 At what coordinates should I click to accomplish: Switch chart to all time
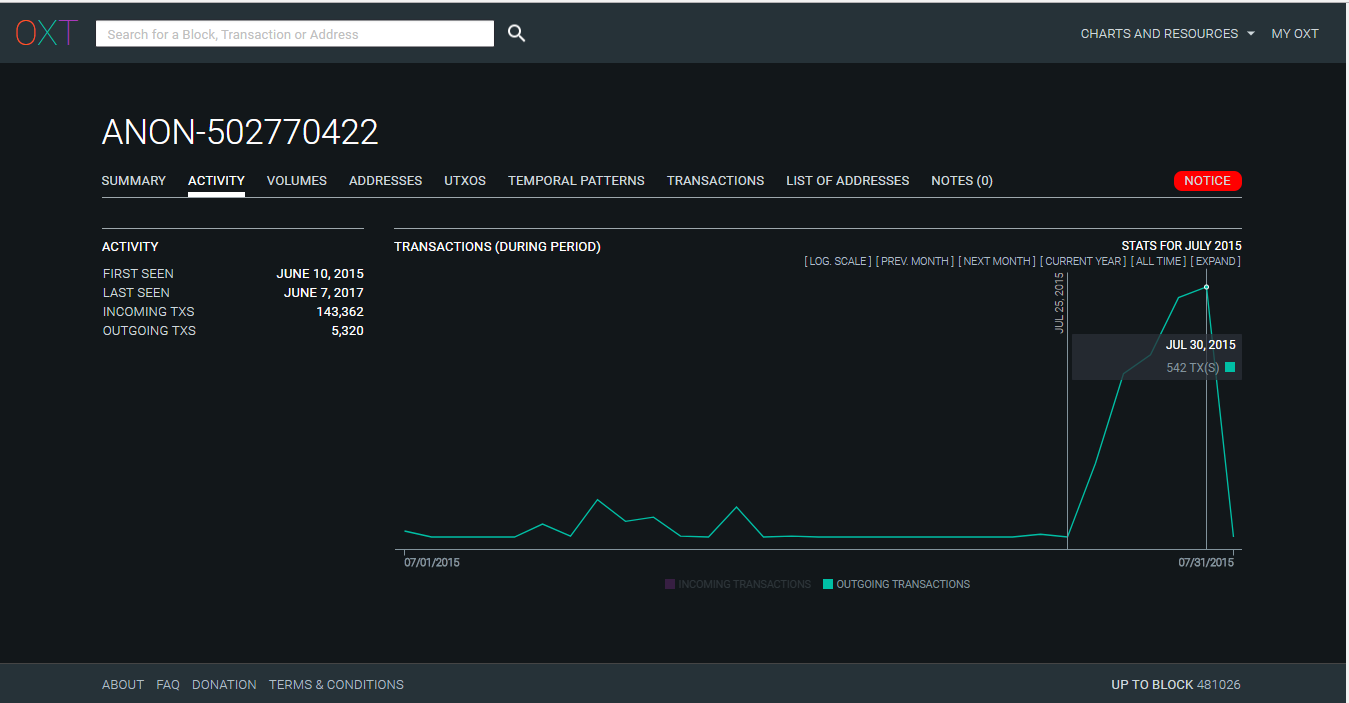[1158, 261]
